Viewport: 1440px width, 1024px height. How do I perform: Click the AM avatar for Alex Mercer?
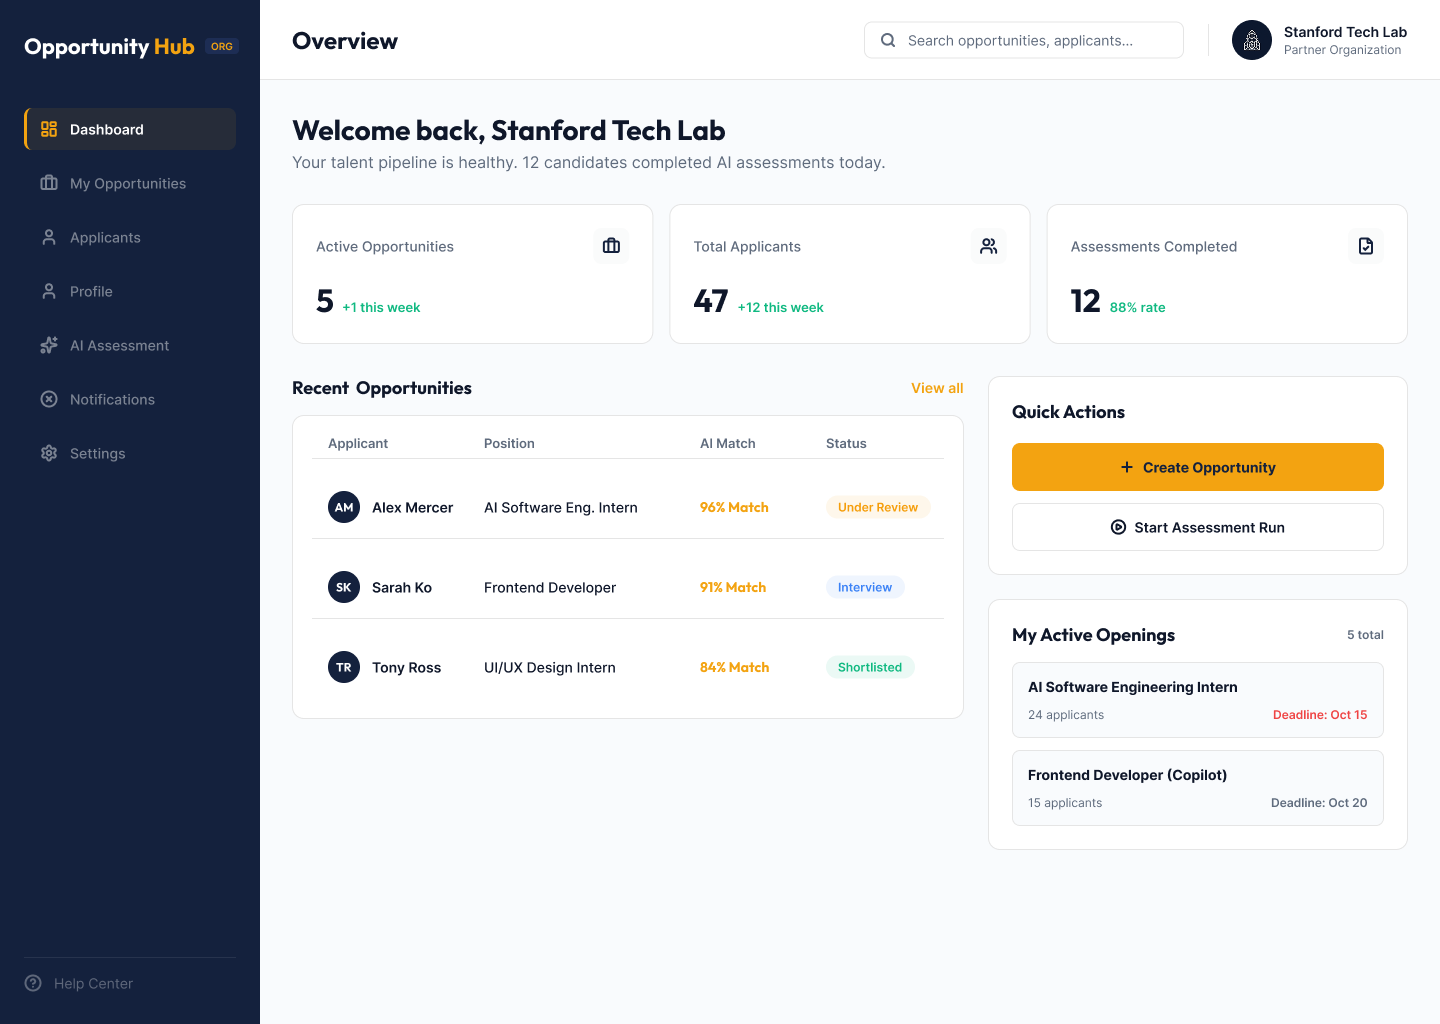[x=344, y=507]
